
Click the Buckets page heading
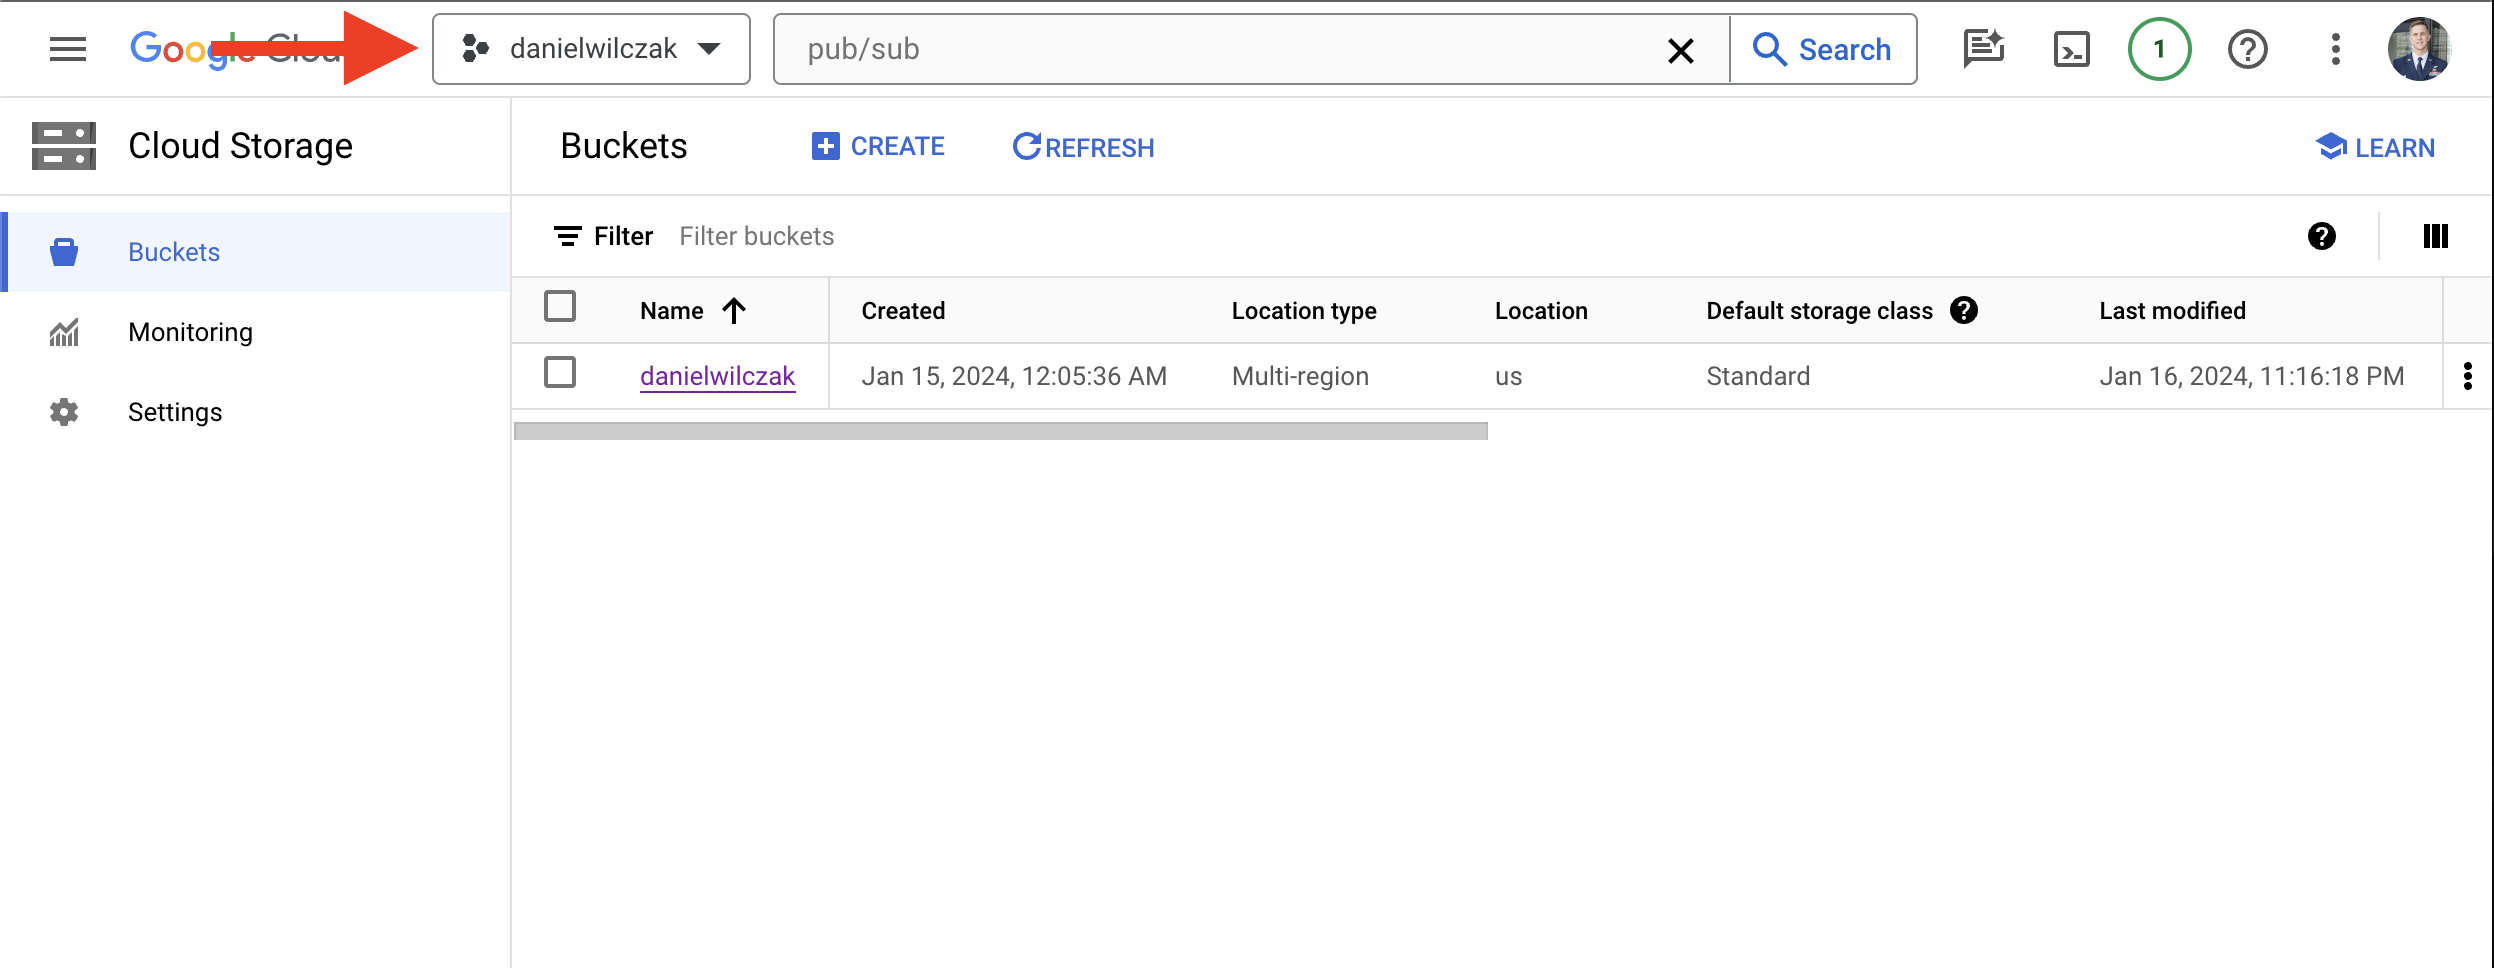[624, 146]
